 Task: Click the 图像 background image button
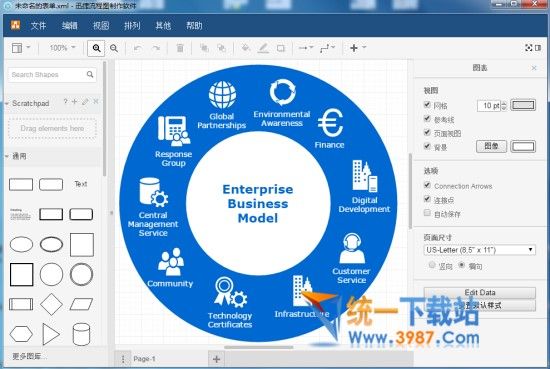[x=491, y=146]
